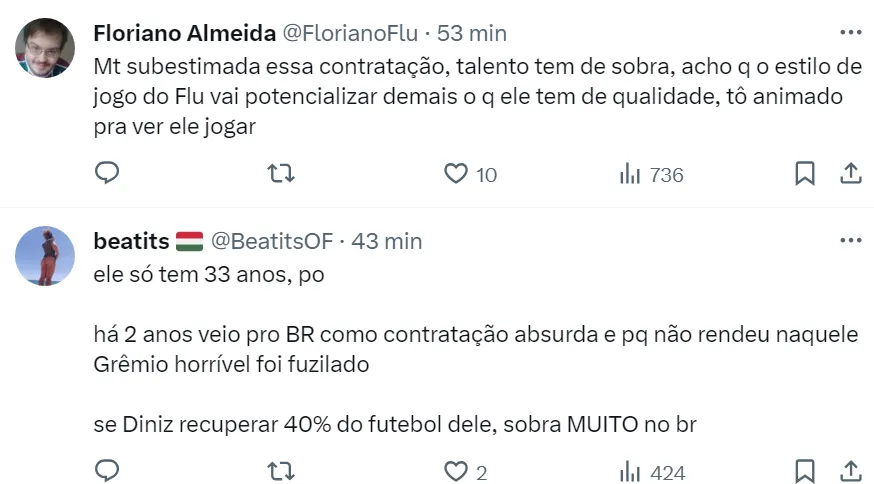The width and height of the screenshot is (874, 484).
Task: View analytics of 736-view tweet
Action: 651,175
